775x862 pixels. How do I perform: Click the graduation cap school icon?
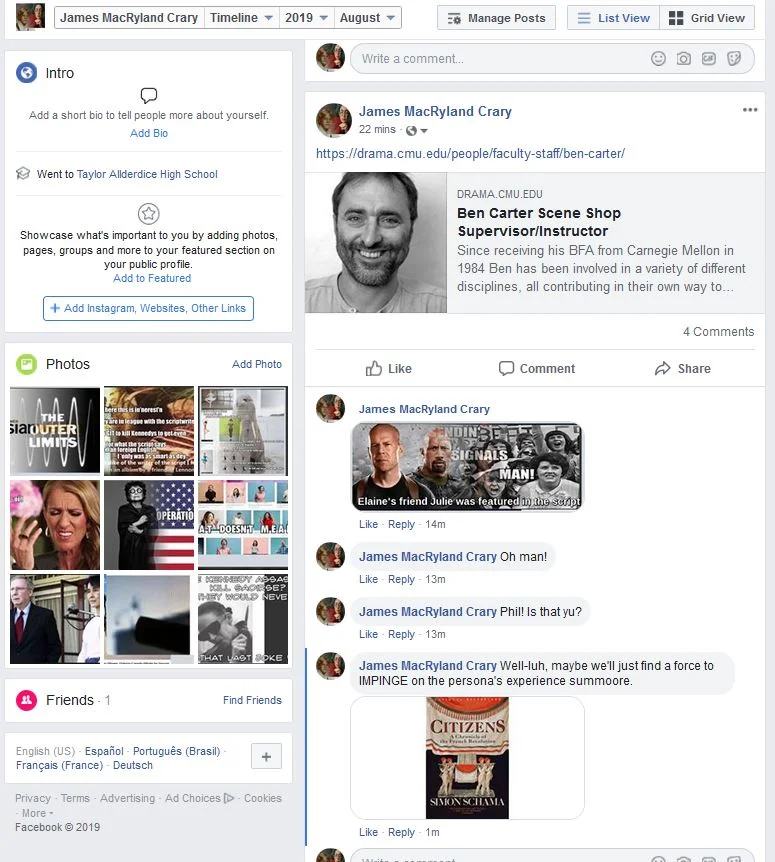click(x=23, y=174)
